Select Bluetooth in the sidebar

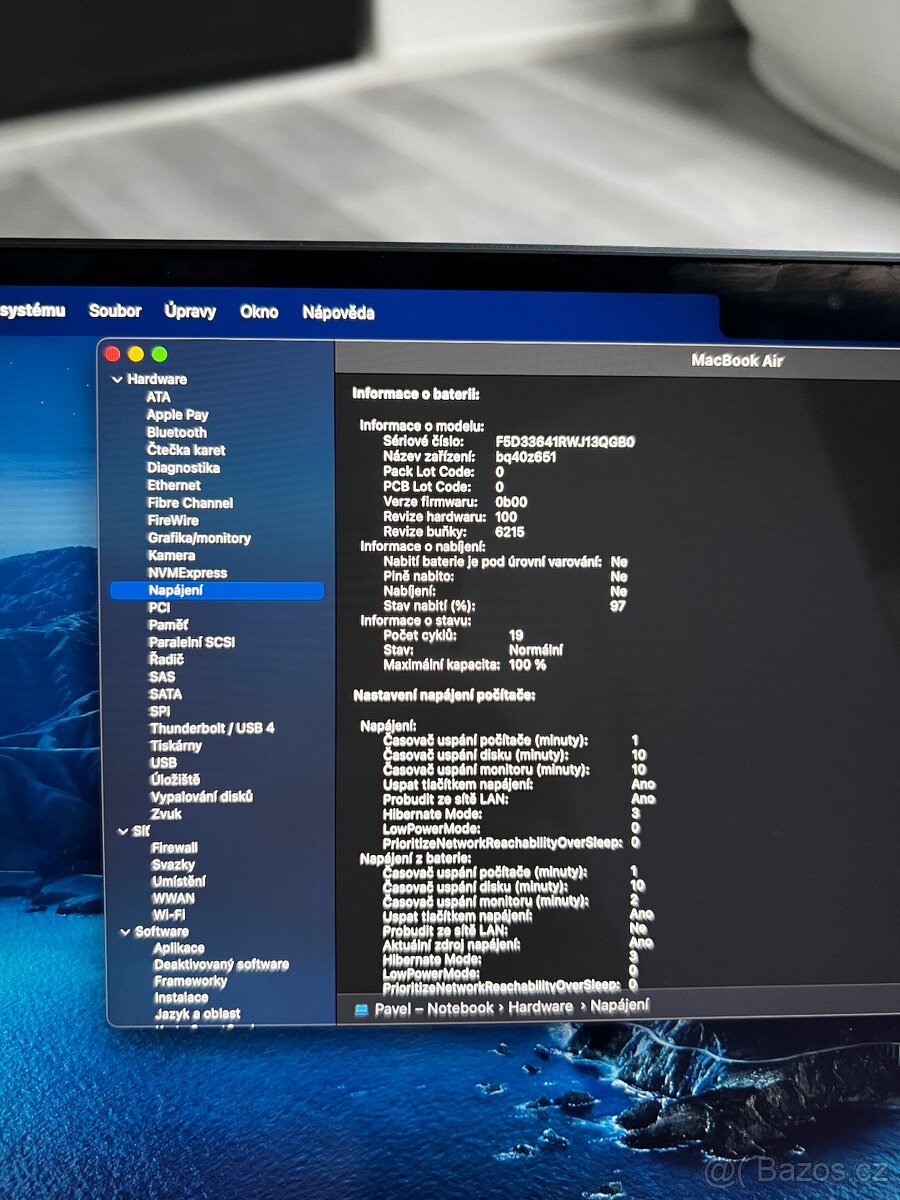pos(177,432)
